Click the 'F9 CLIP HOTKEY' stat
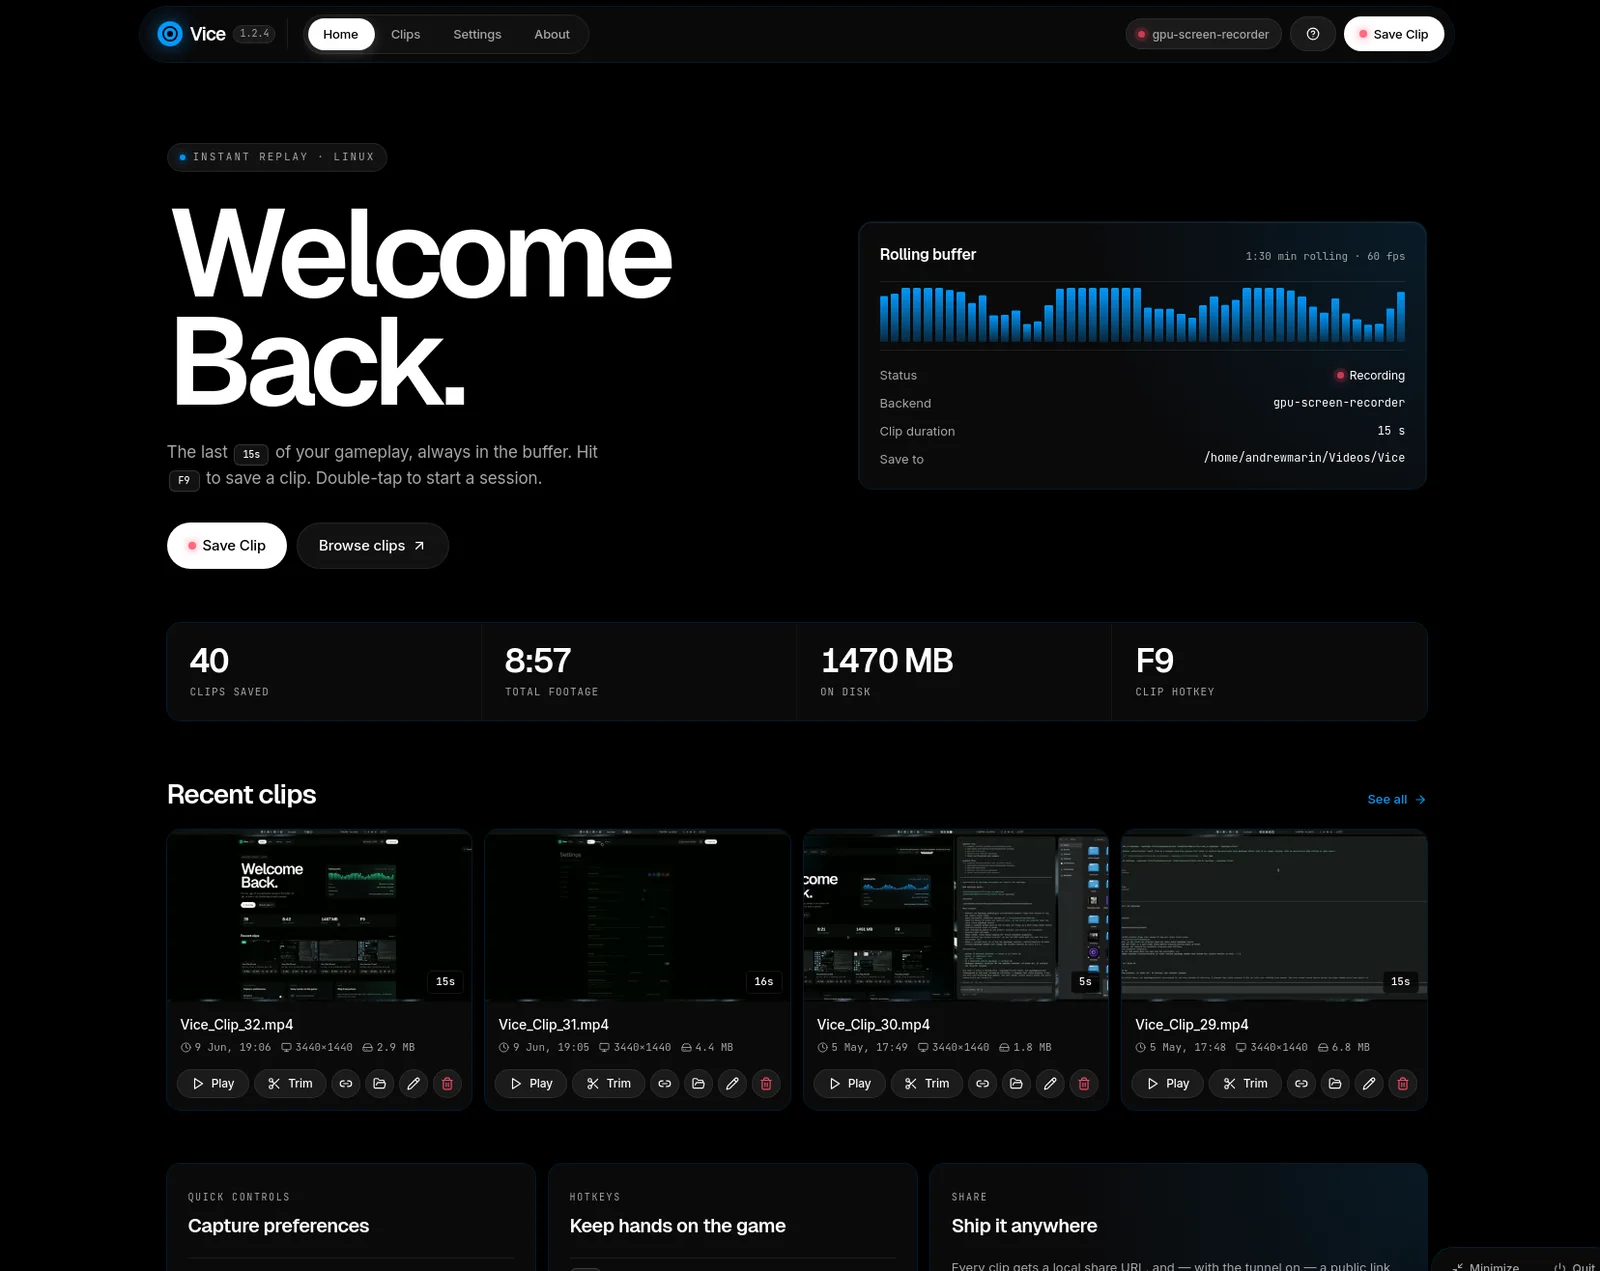The image size is (1600, 1271). (x=1269, y=672)
